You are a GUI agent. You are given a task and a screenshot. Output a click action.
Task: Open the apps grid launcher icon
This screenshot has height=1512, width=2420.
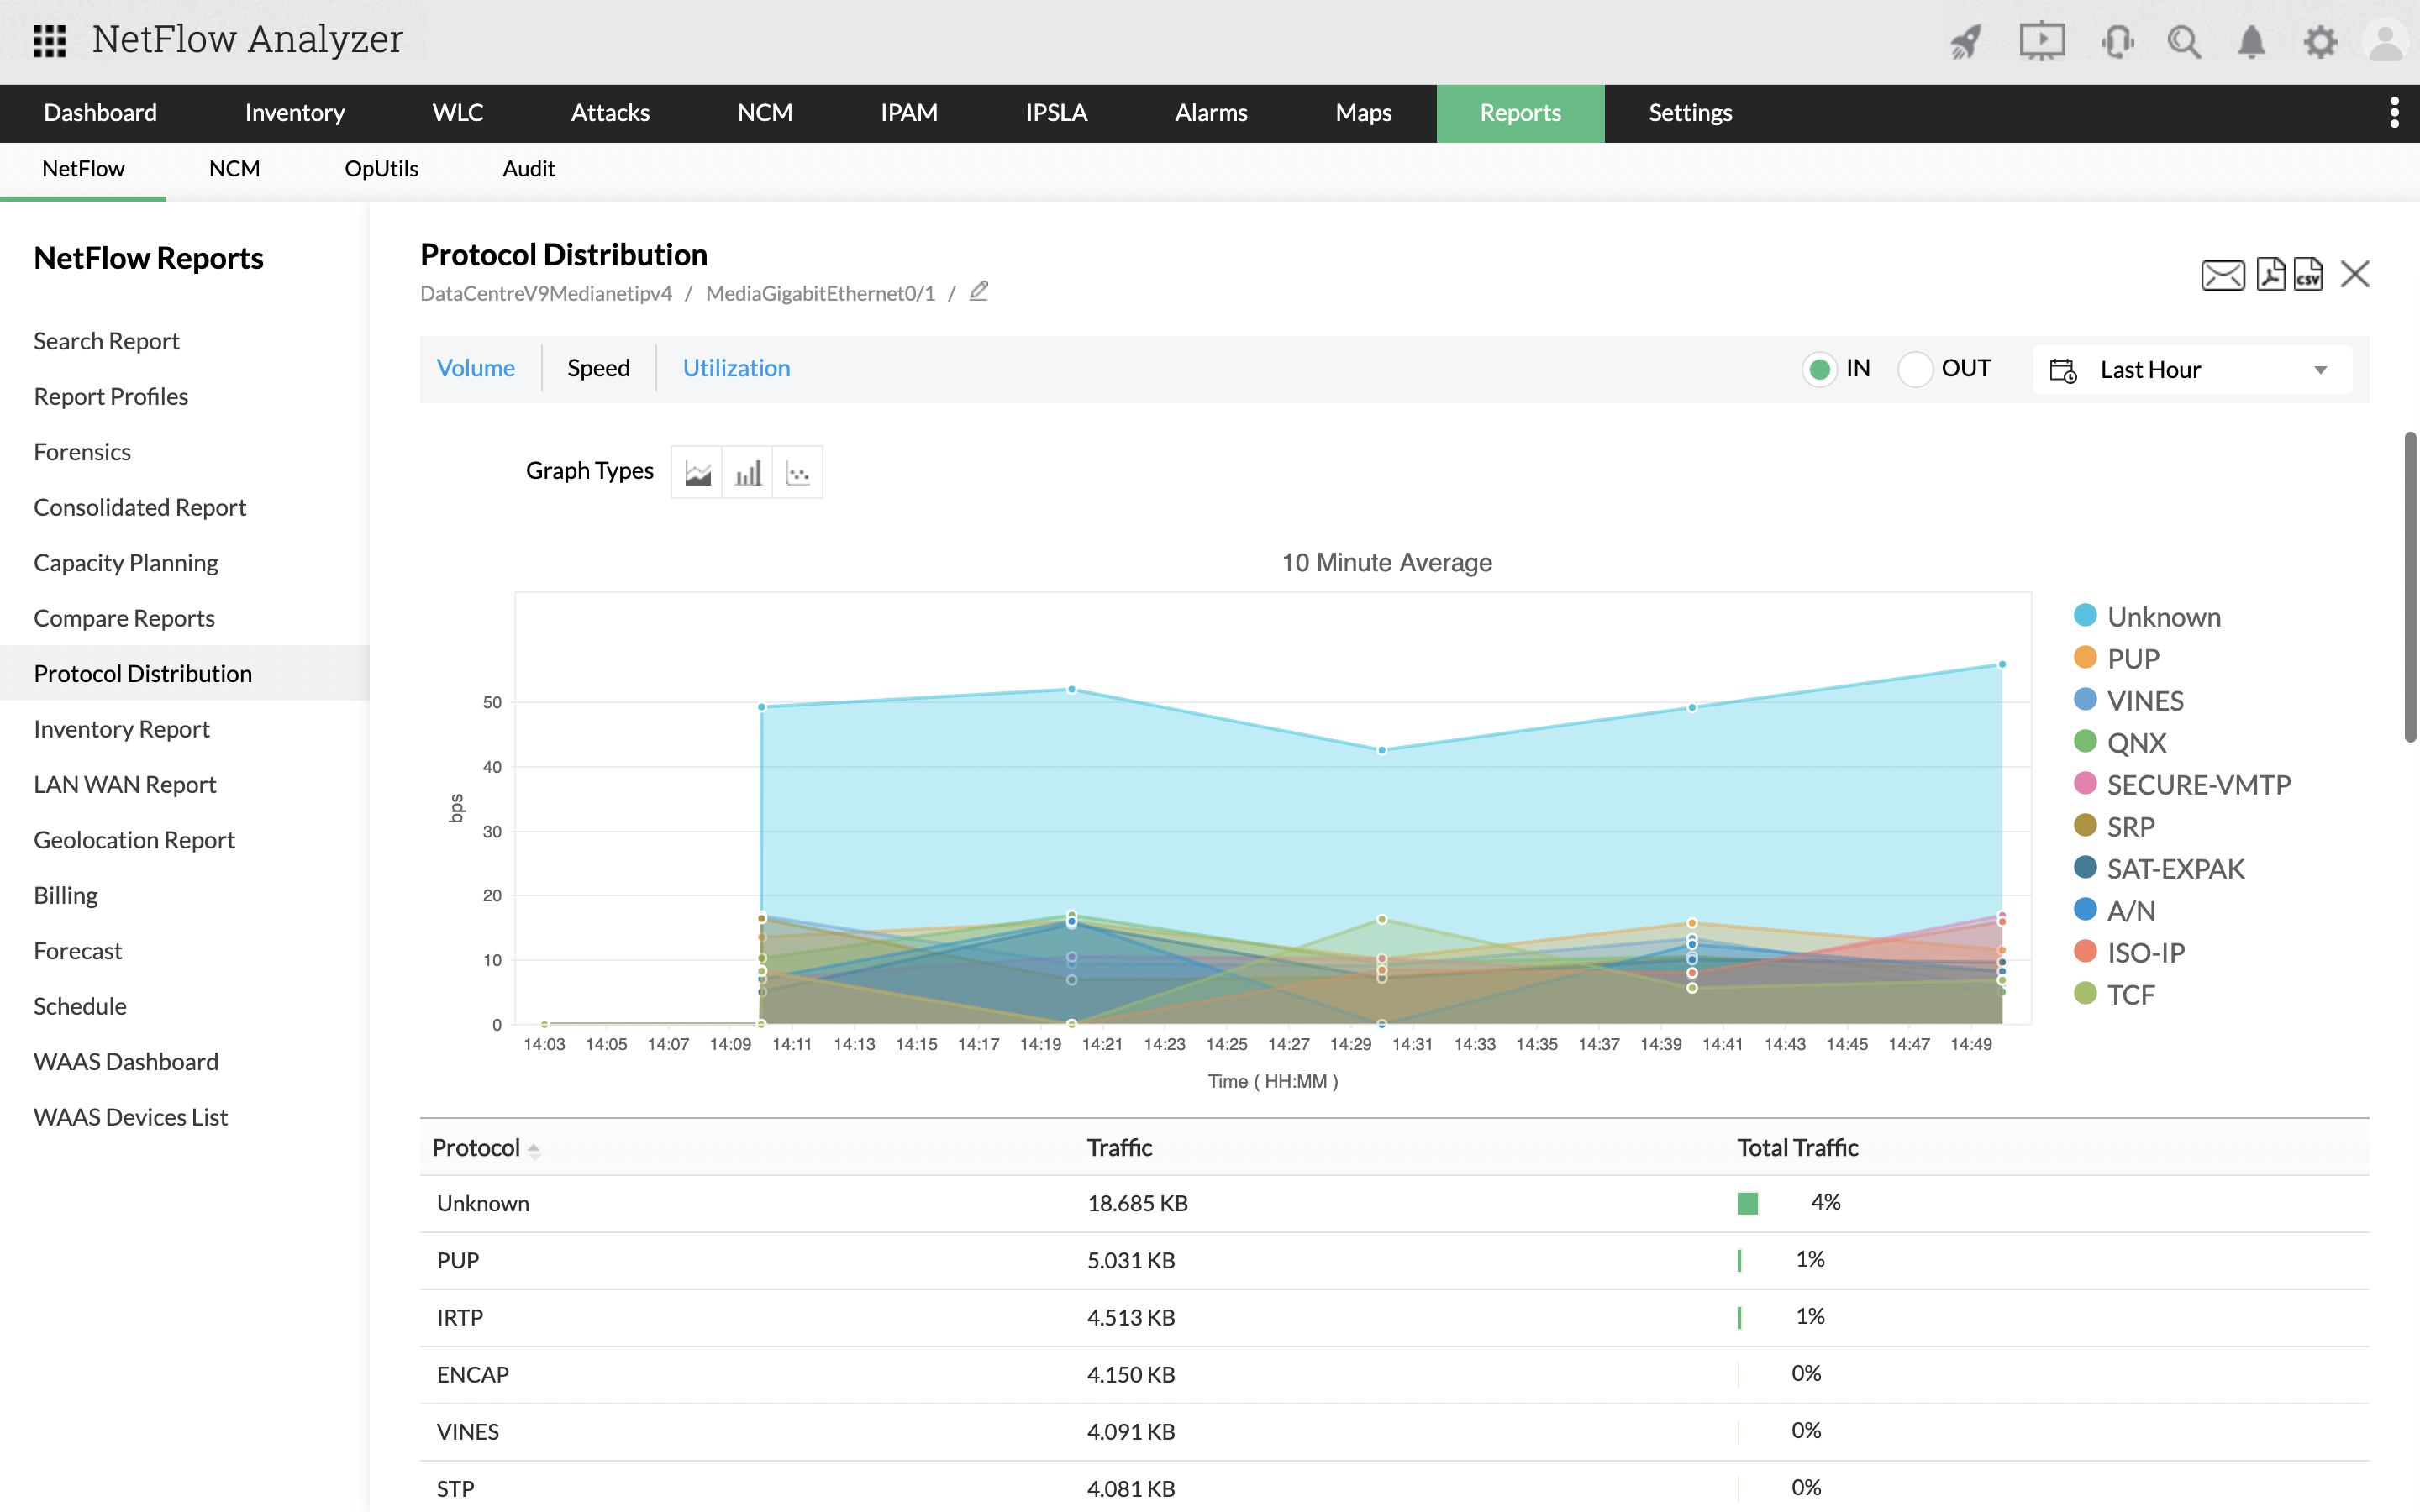point(49,41)
